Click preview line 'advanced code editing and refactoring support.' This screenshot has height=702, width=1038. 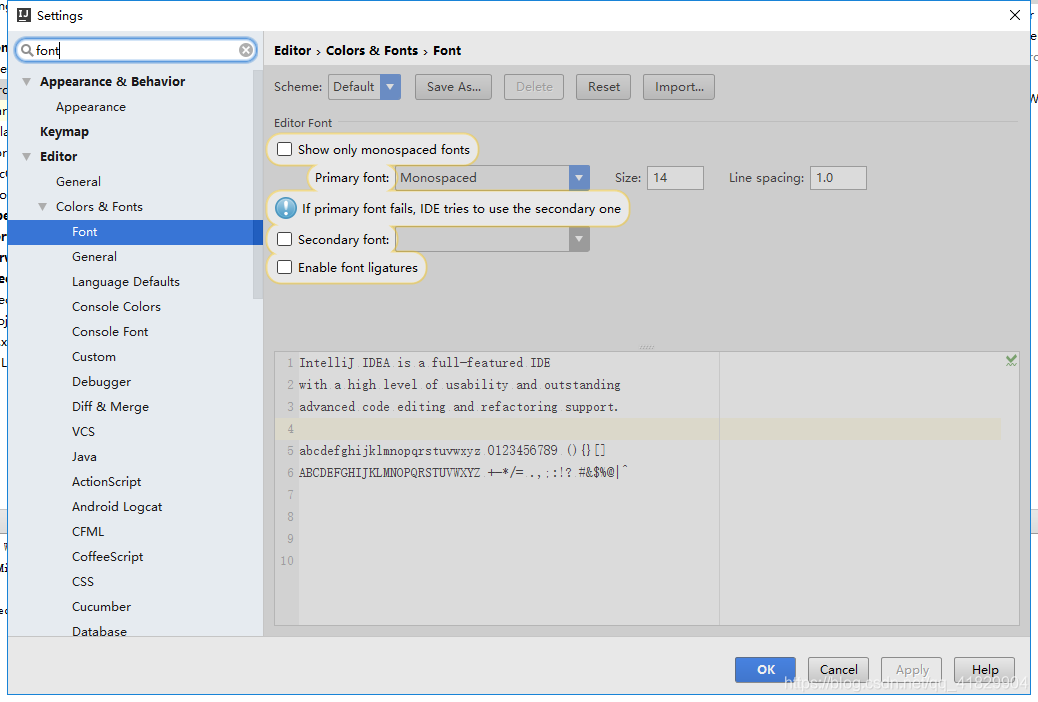[458, 407]
